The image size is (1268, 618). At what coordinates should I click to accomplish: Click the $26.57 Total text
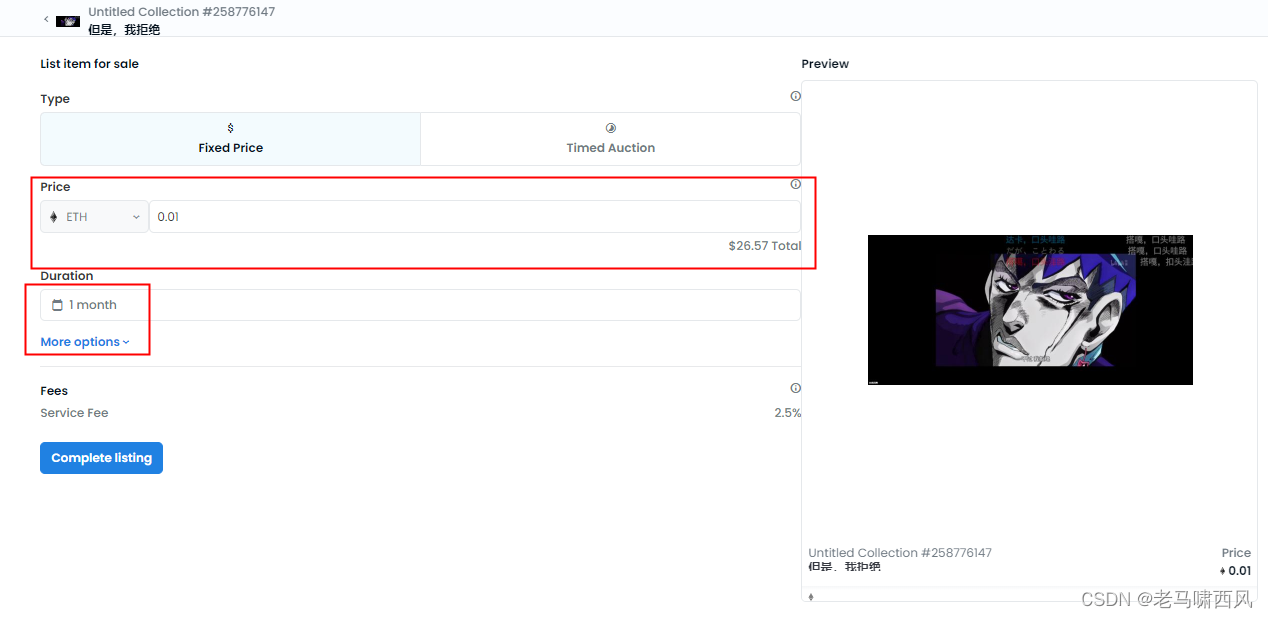pyautogui.click(x=764, y=246)
